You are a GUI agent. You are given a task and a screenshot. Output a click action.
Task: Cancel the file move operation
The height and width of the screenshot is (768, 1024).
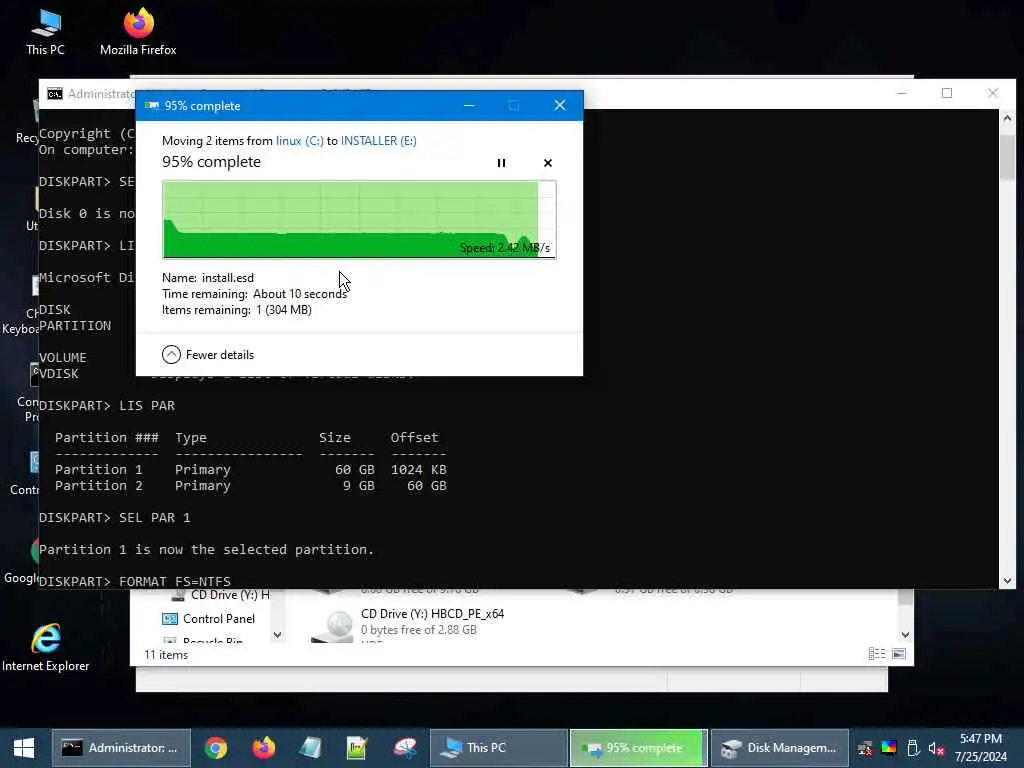(547, 163)
